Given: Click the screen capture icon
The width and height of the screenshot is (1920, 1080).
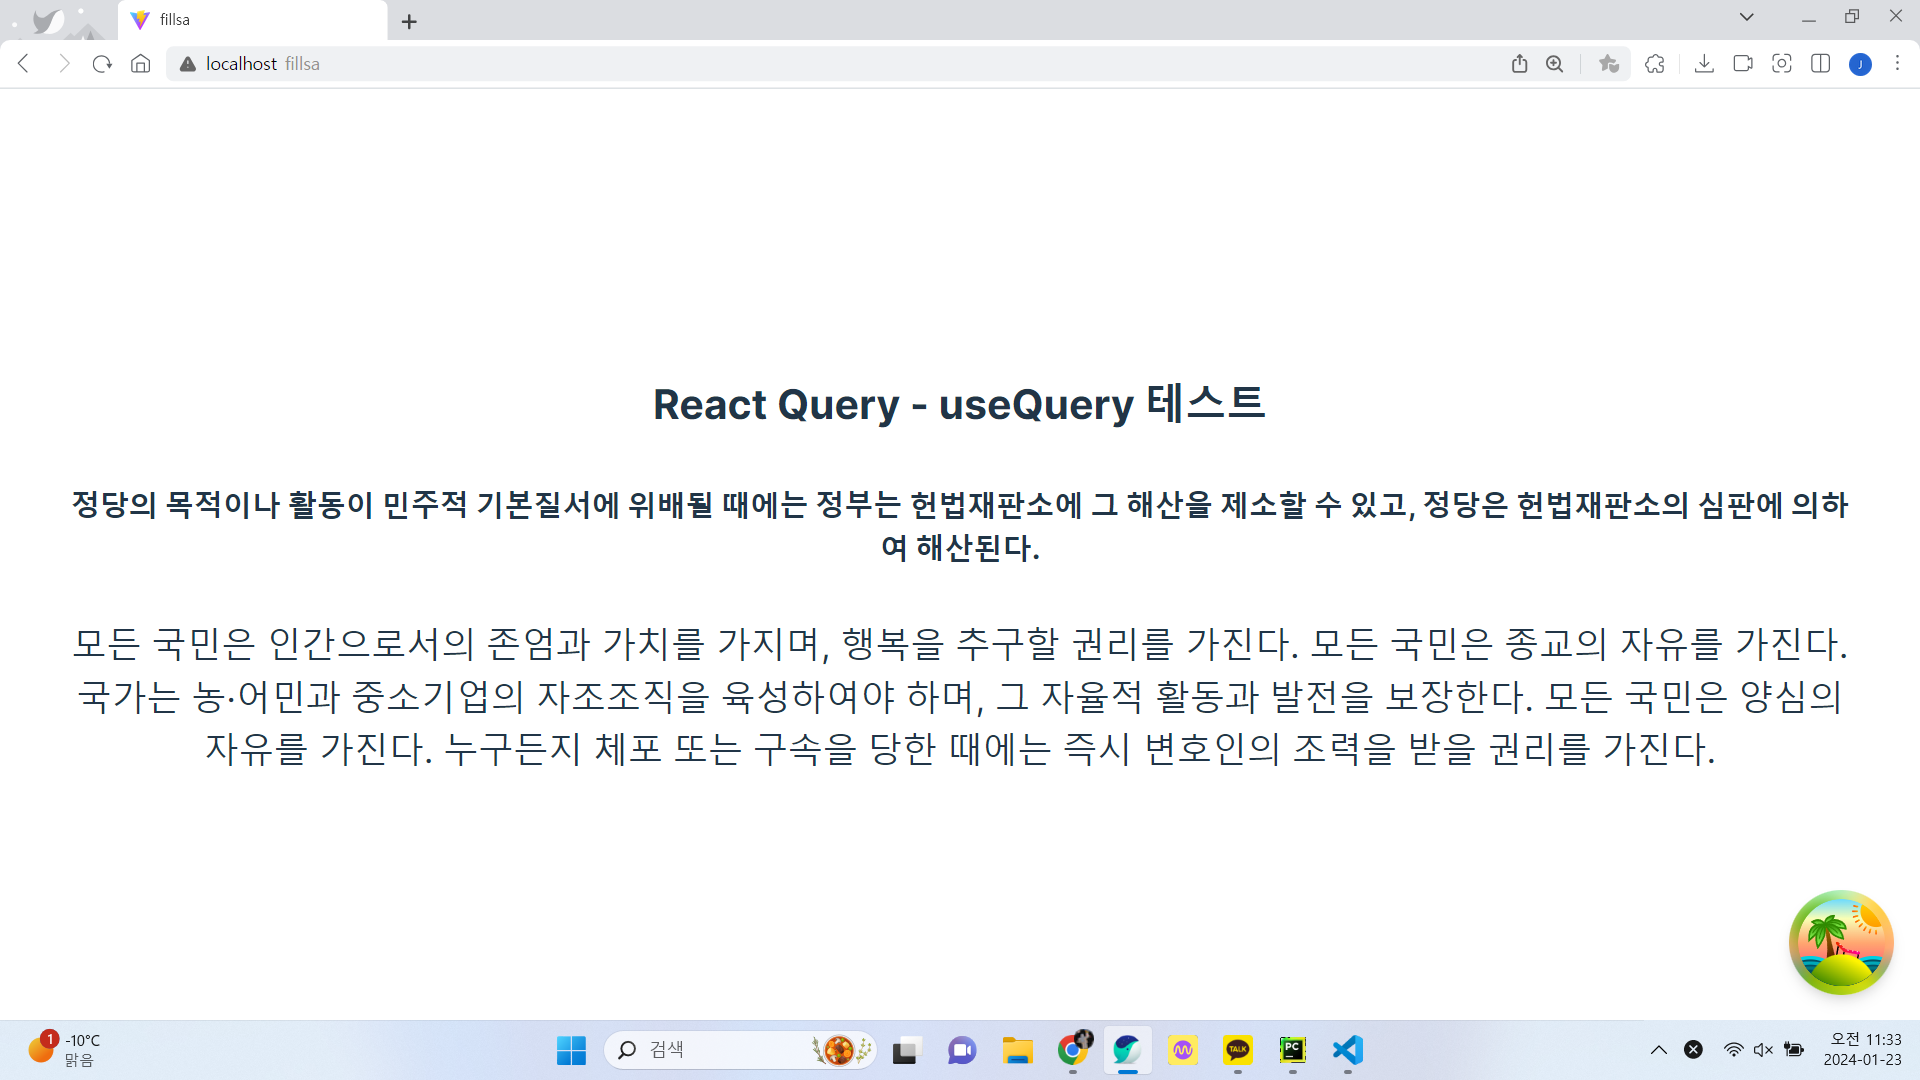Looking at the screenshot, I should (1781, 64).
